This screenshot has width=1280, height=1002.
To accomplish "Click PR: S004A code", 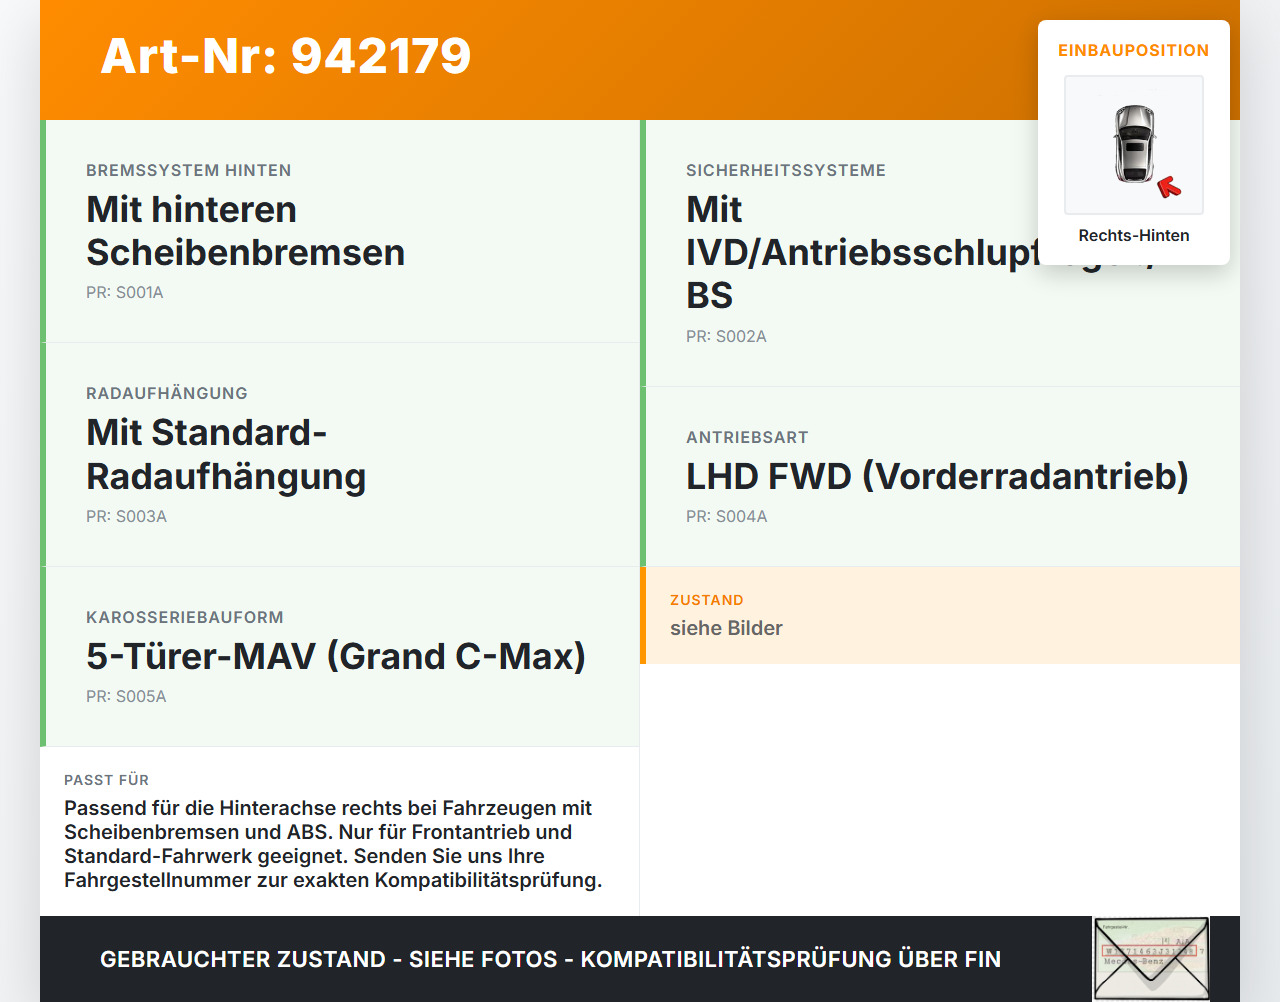I will pyautogui.click(x=727, y=517).
